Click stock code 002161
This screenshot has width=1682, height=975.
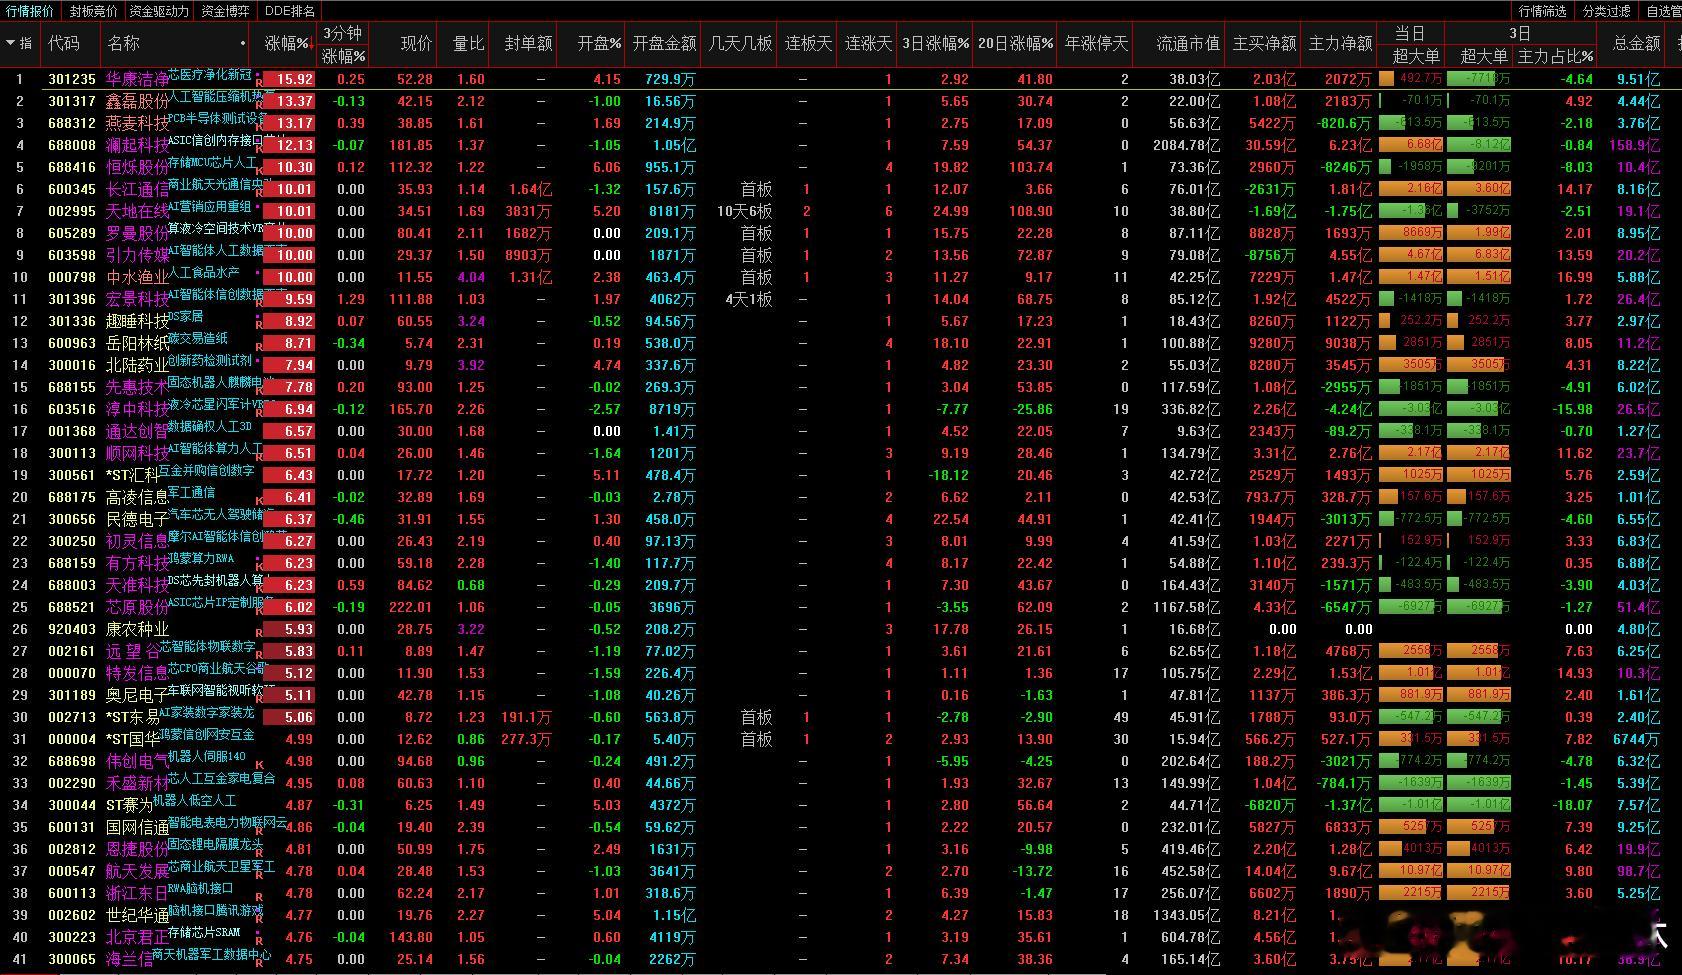tap(72, 651)
